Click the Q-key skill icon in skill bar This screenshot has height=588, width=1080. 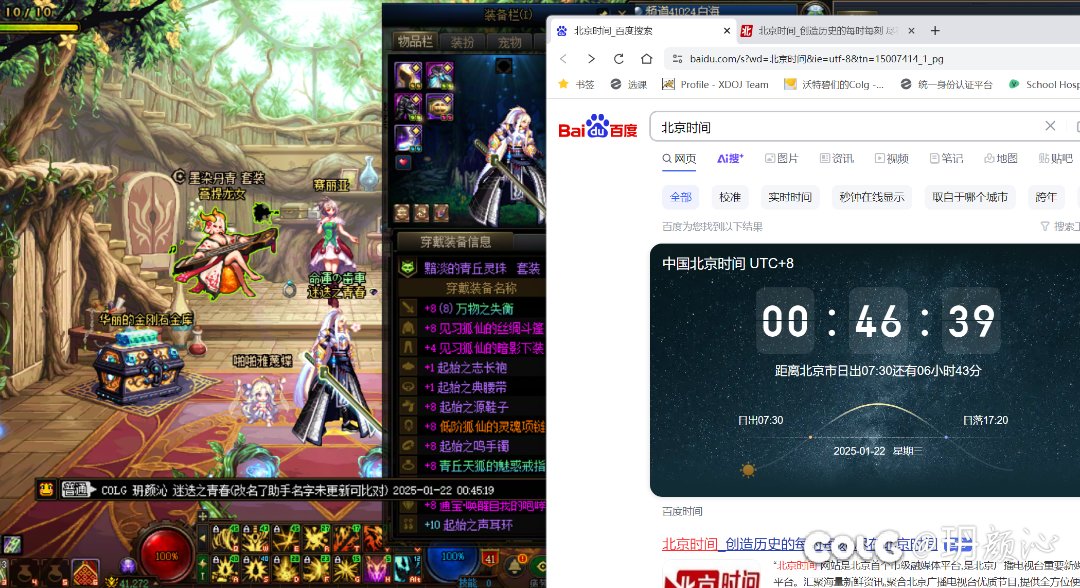point(225,538)
